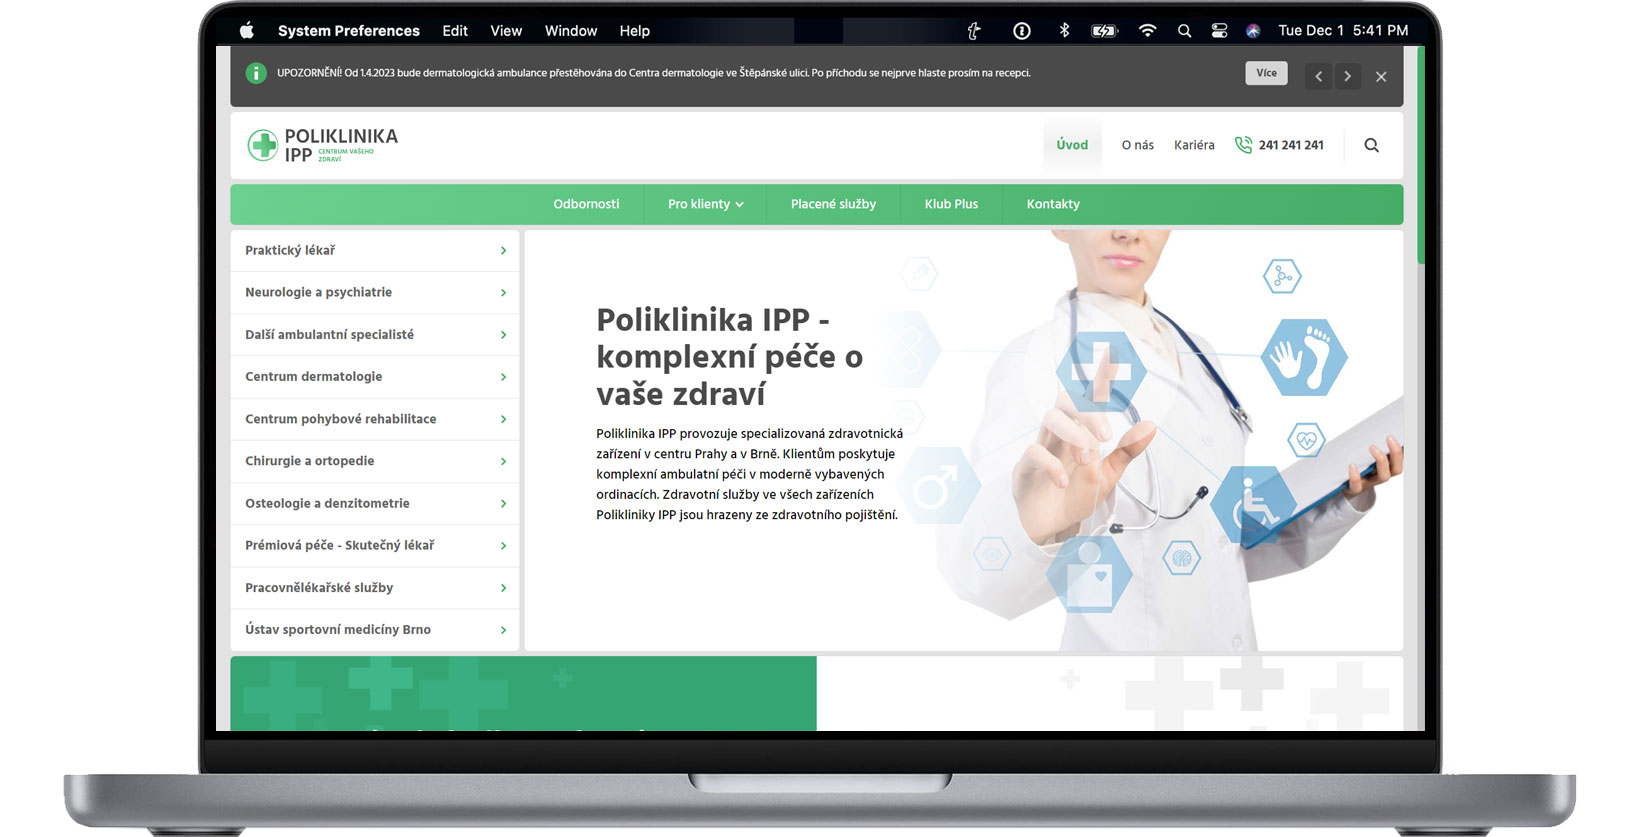Viewport: 1640px width, 837px height.
Task: Click menu bar clock Tue Dec 1
Action: (1343, 31)
